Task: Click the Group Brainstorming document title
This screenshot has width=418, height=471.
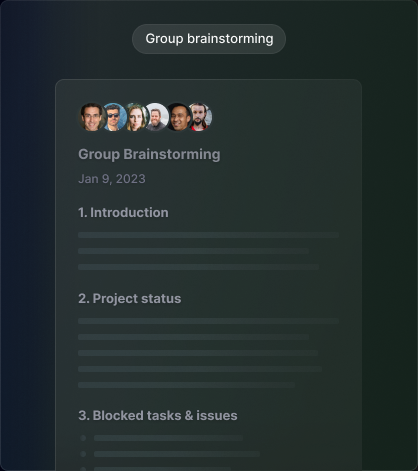Action: pos(149,154)
